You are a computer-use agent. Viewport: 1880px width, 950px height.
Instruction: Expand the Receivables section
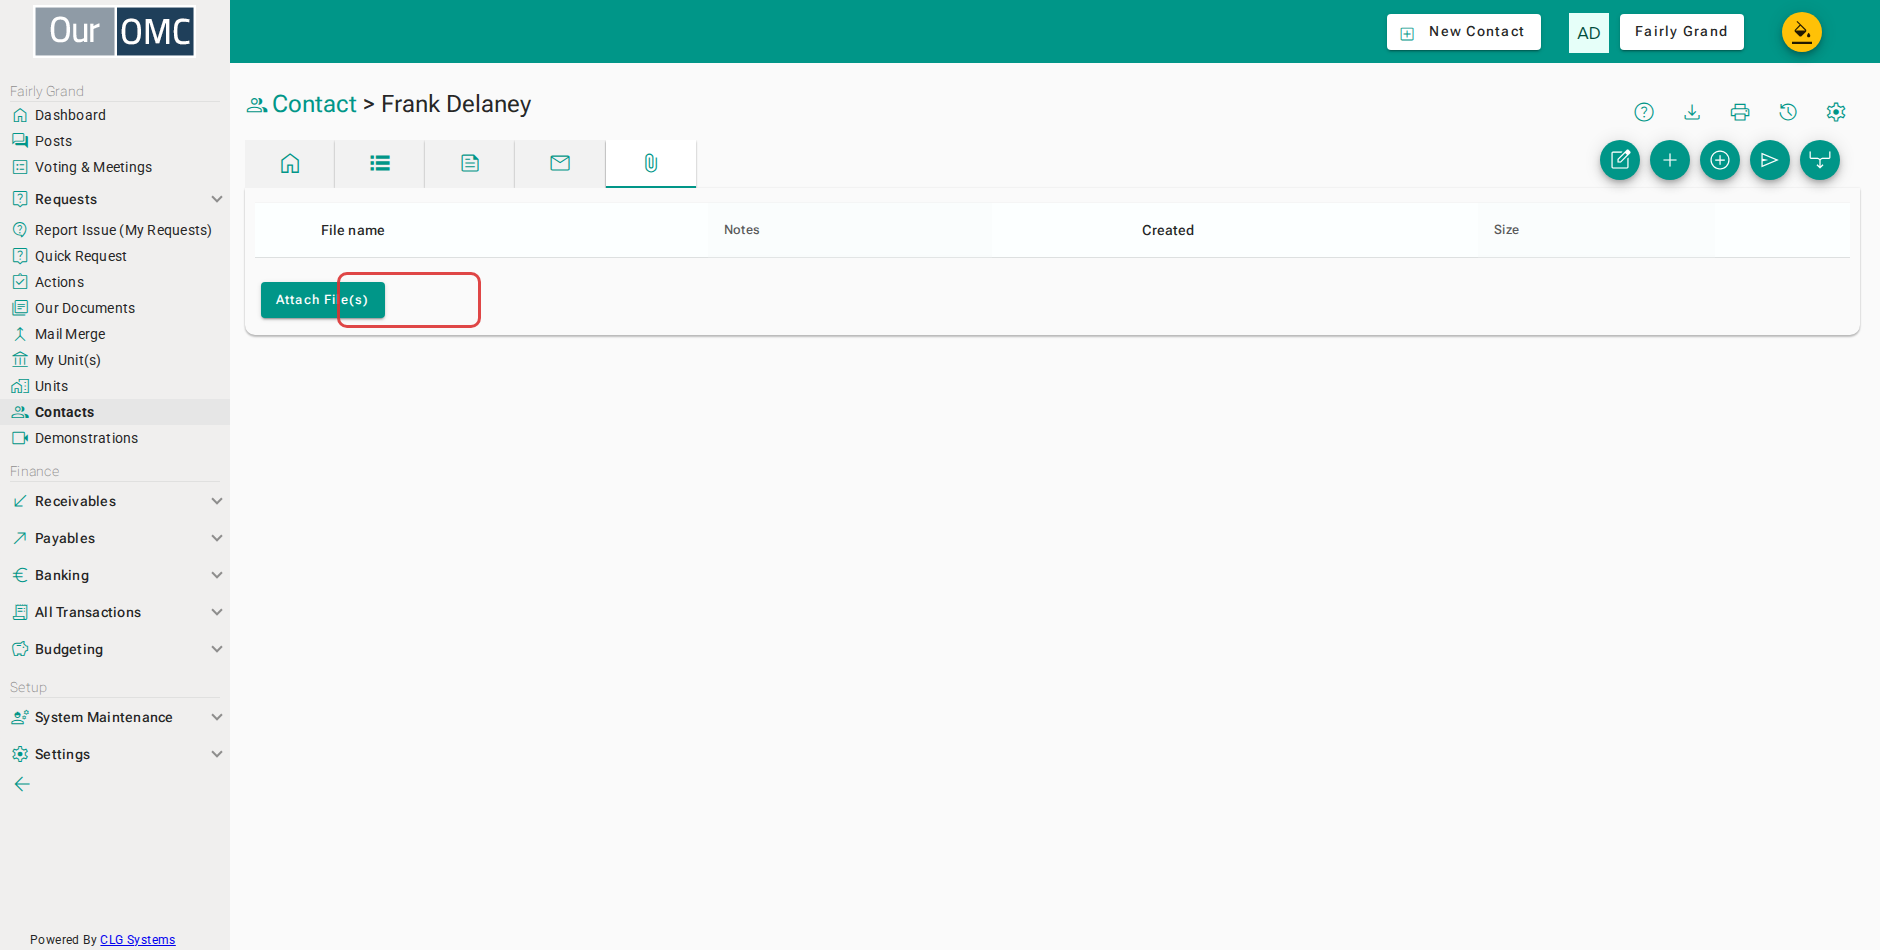tap(115, 501)
